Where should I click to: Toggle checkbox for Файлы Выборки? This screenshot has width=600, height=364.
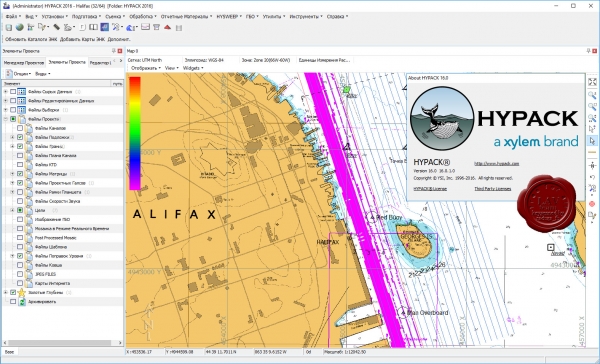tap(13, 110)
